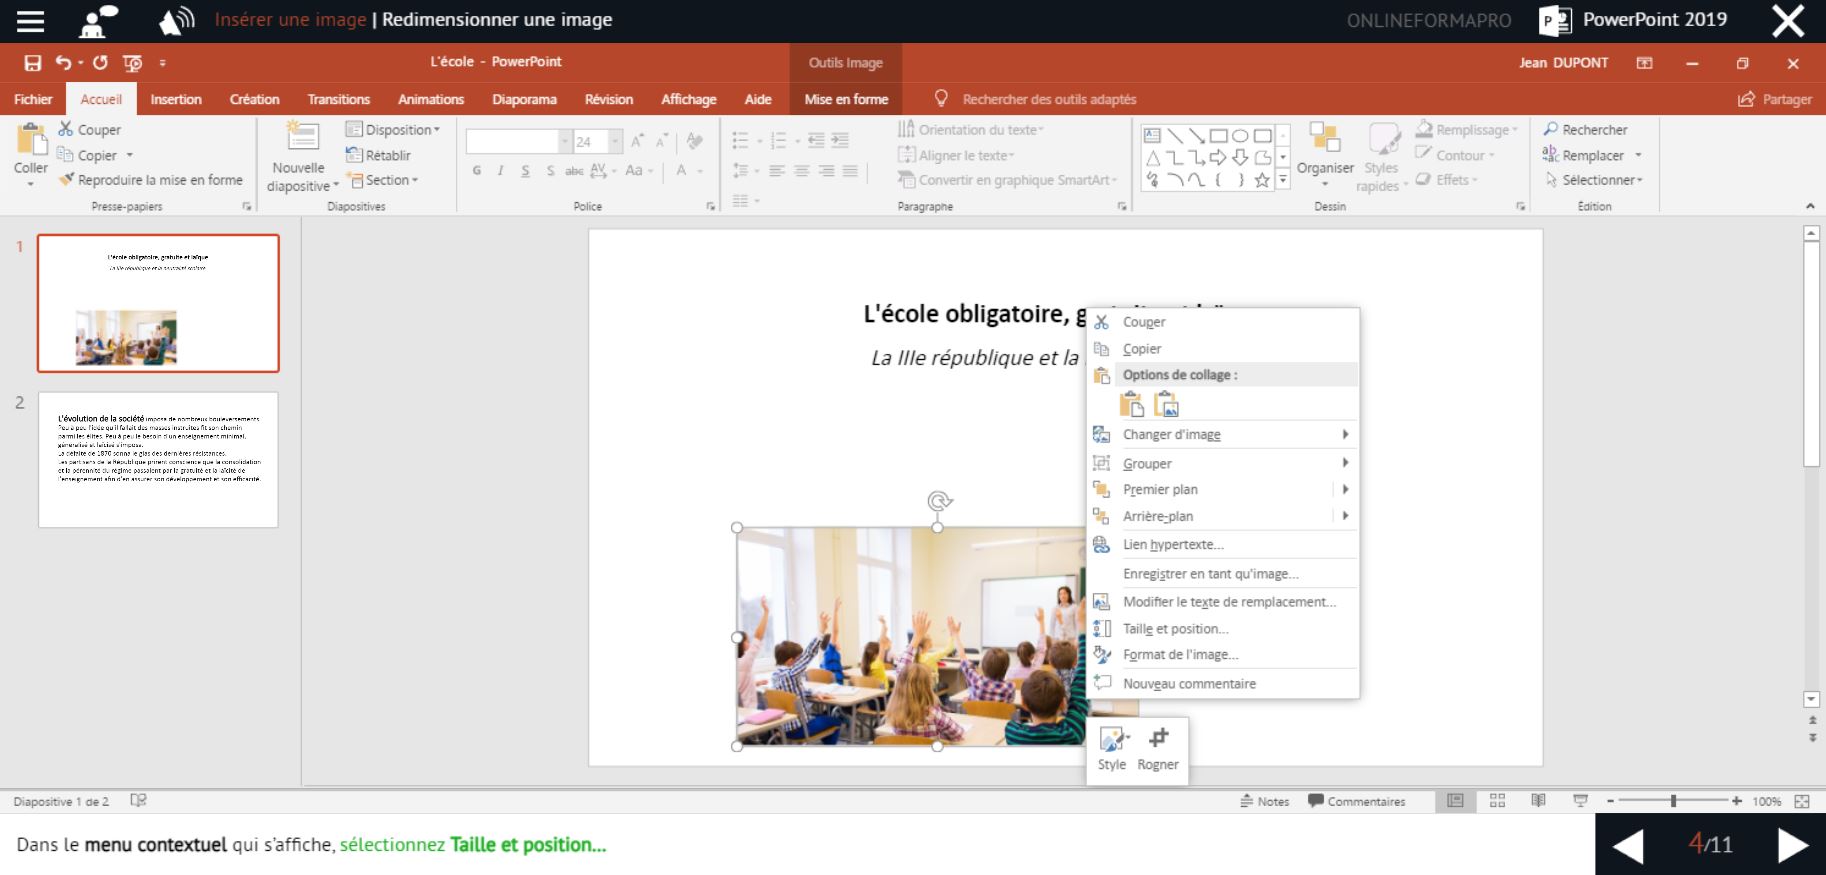Click the vertical scrollbar down arrow
Image resolution: width=1826 pixels, height=875 pixels.
(x=1811, y=699)
